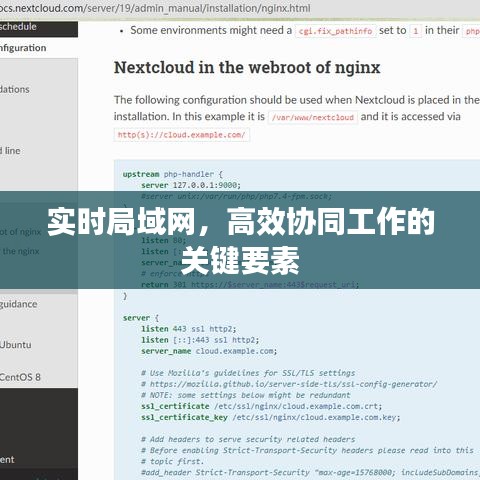480x480 pixels.
Task: Open the 'nfiguration' sidebar entry
Action: [23, 48]
